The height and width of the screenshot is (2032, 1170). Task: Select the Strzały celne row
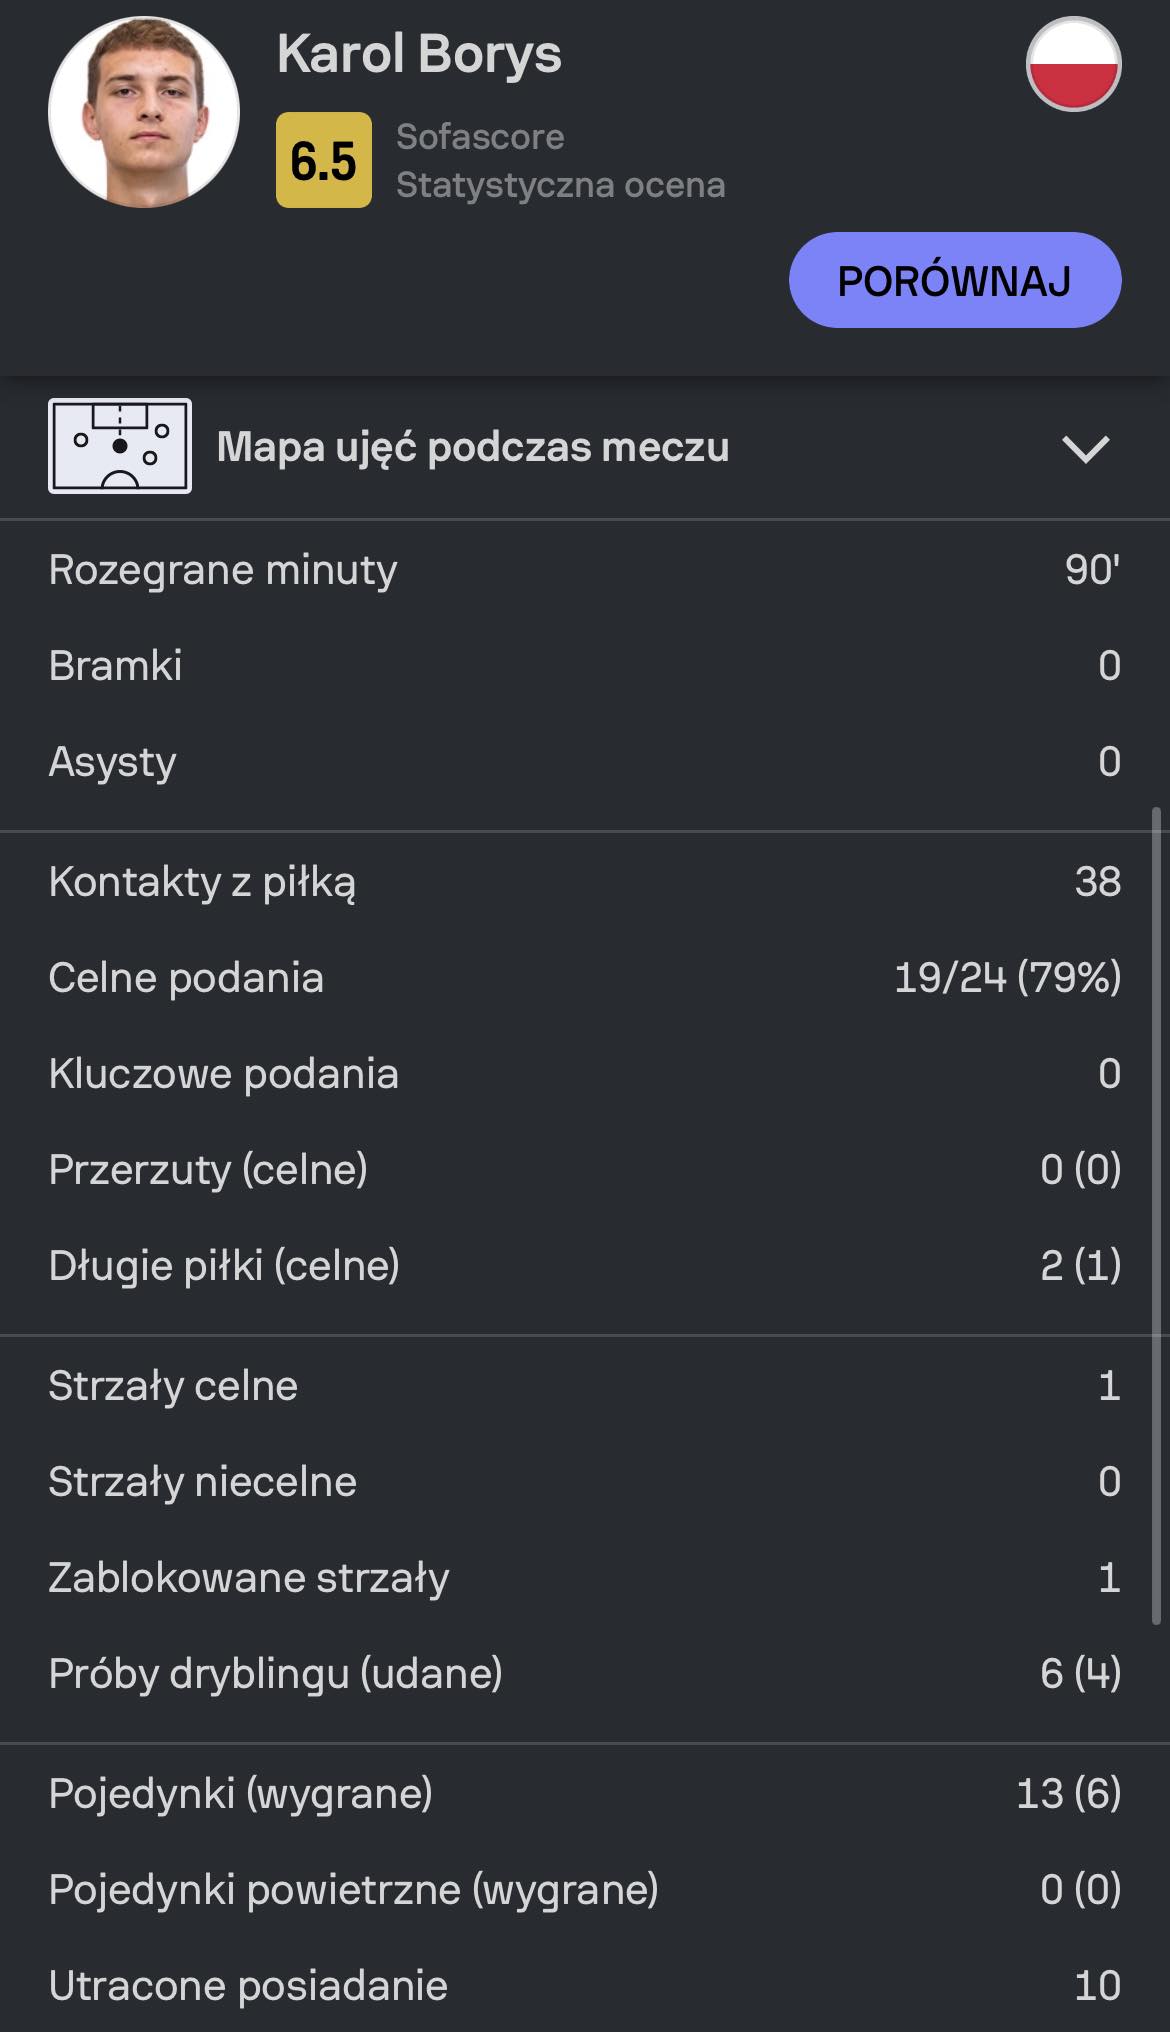[585, 1386]
